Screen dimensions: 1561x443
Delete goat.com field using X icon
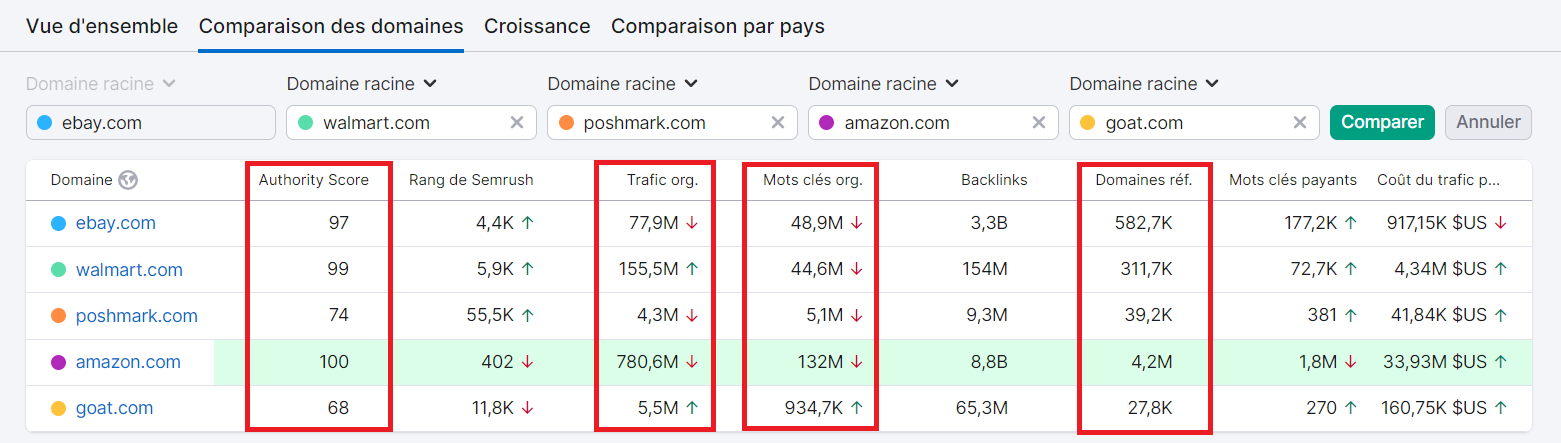[x=1299, y=122]
